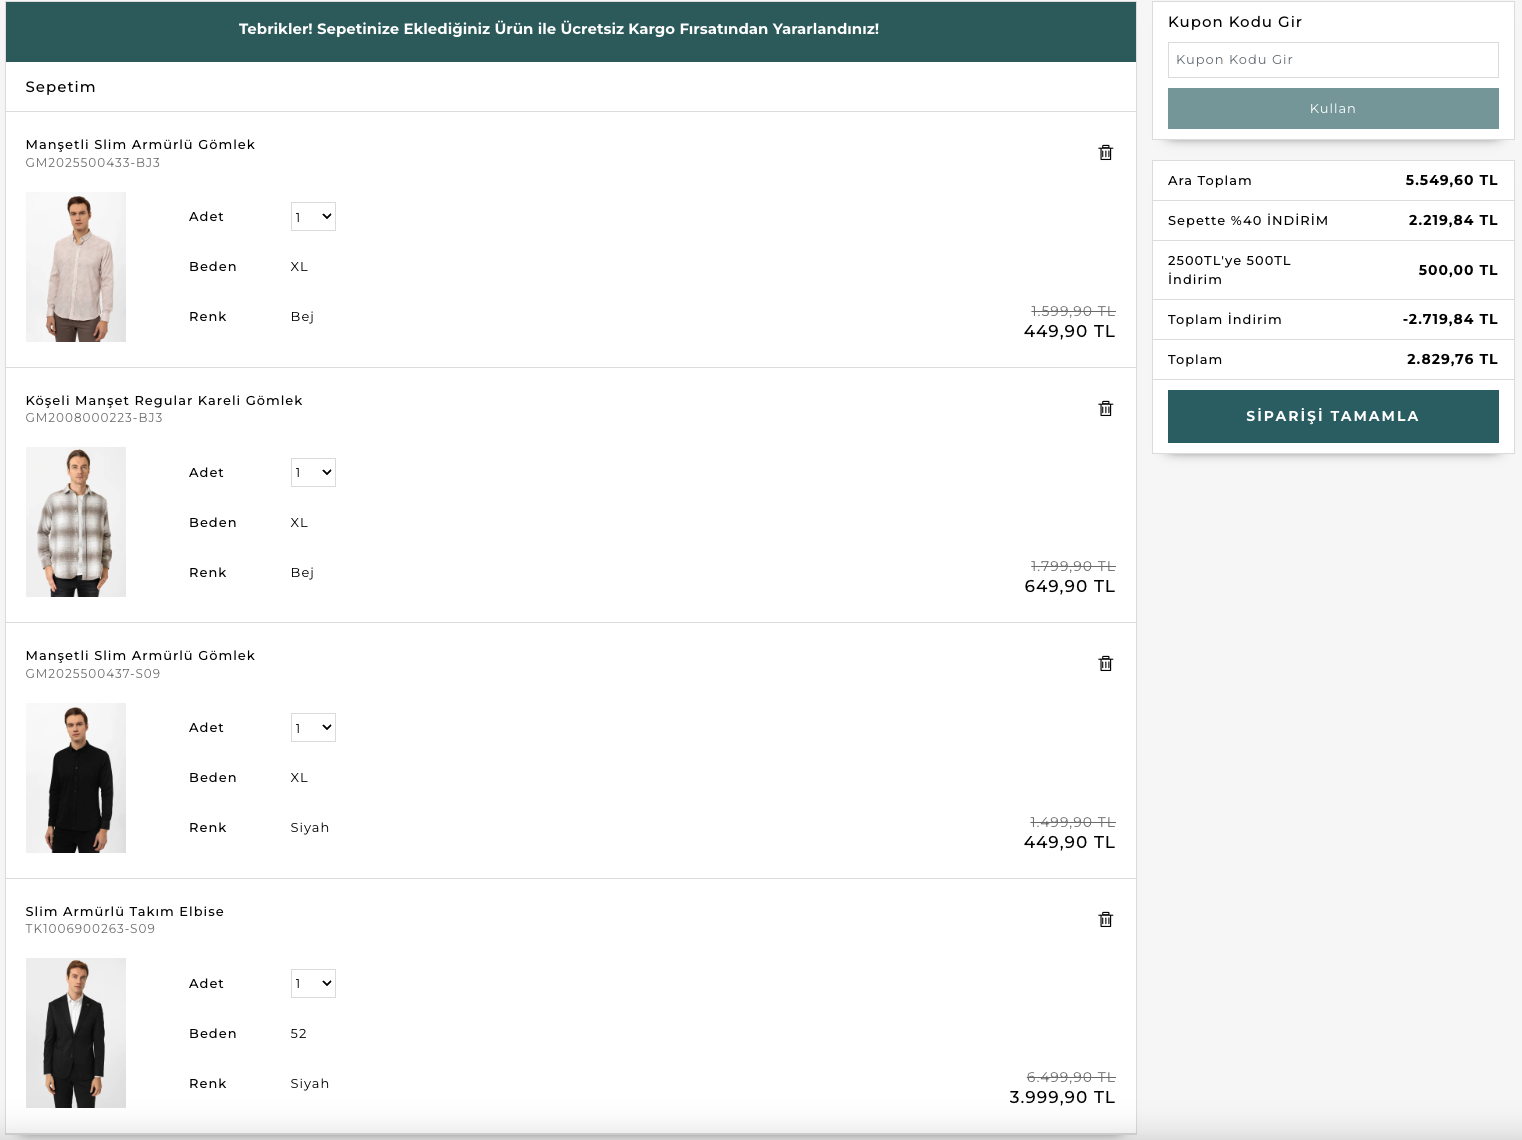Open plaid Kareli Gömlek product thumbnail
The image size is (1522, 1140).
point(76,522)
